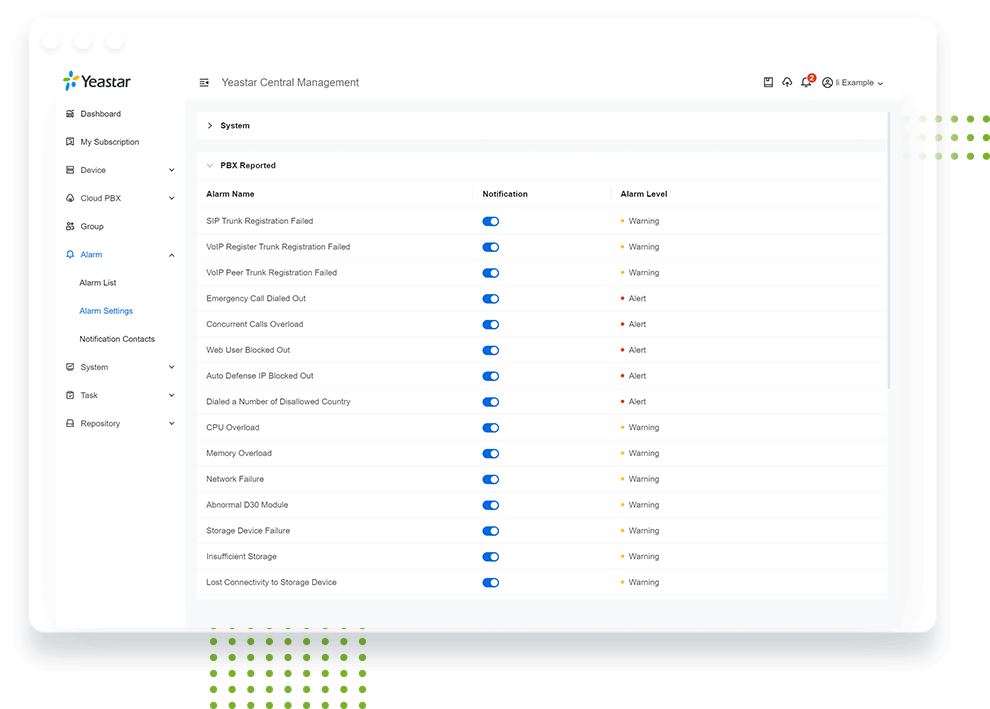
Task: Toggle SIP Trunk Registration Failed notification
Action: coord(490,221)
